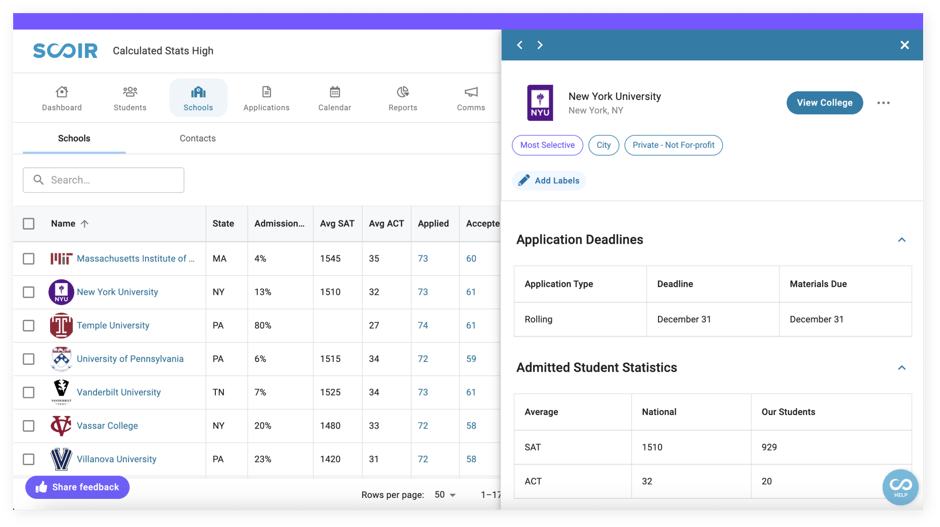Click the search magnifier icon

click(x=38, y=180)
